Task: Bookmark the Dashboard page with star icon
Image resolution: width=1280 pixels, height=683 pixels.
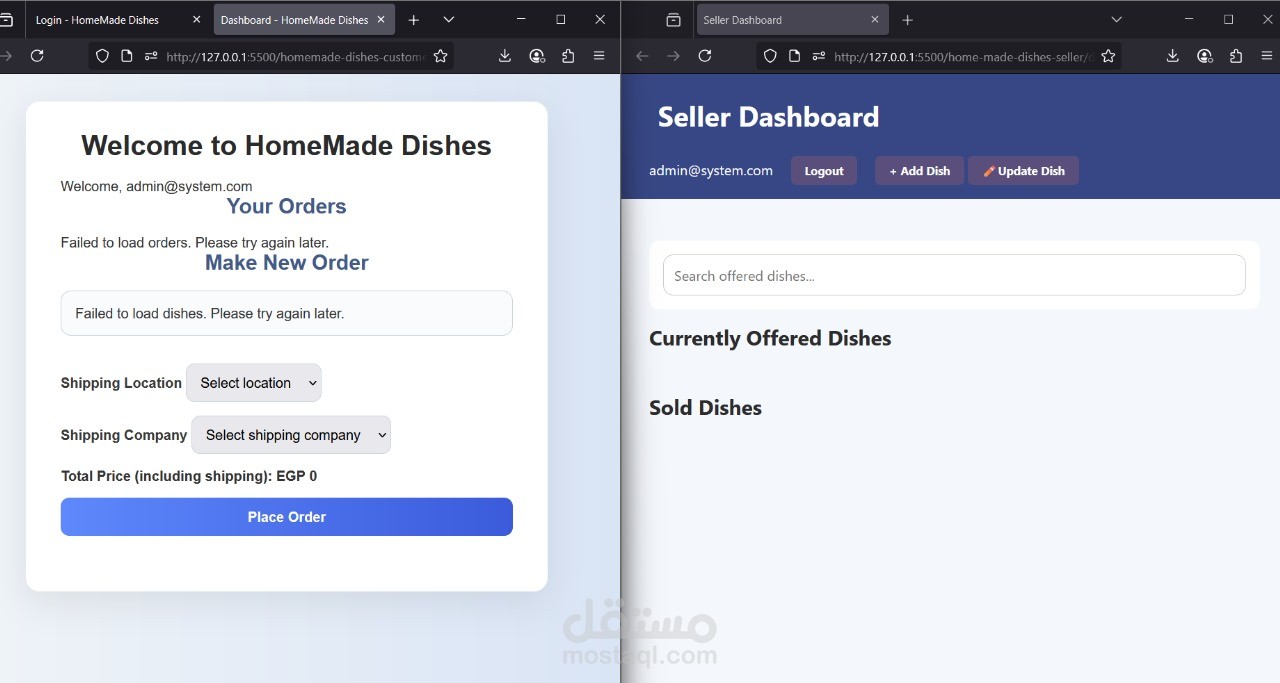Action: pyautogui.click(x=440, y=56)
